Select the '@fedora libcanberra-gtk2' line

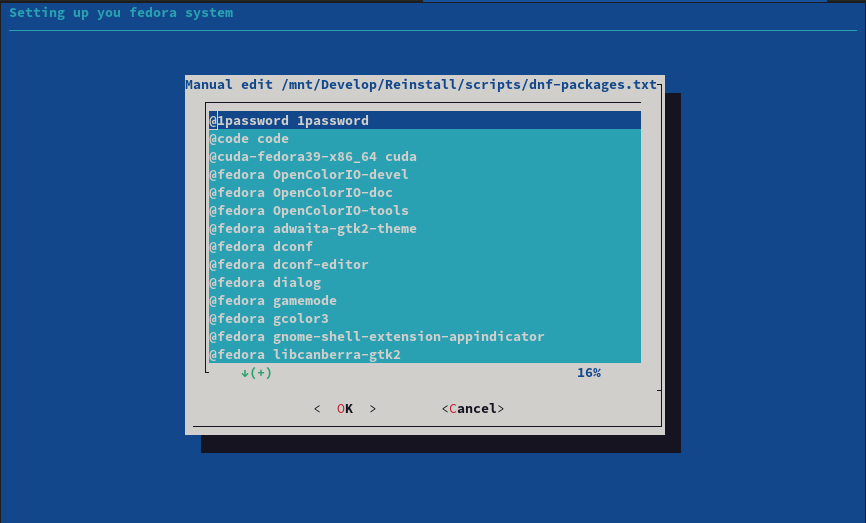(x=425, y=355)
